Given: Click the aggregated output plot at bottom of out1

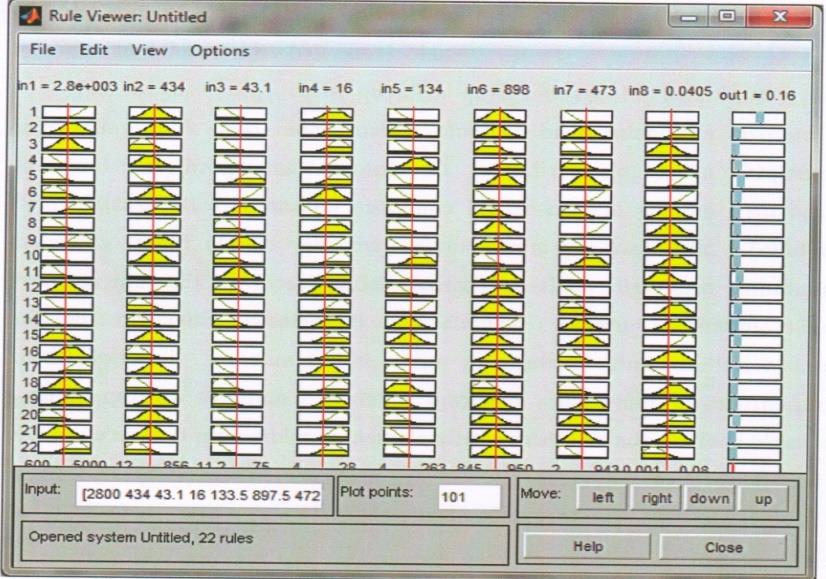Looking at the screenshot, I should coord(755,467).
